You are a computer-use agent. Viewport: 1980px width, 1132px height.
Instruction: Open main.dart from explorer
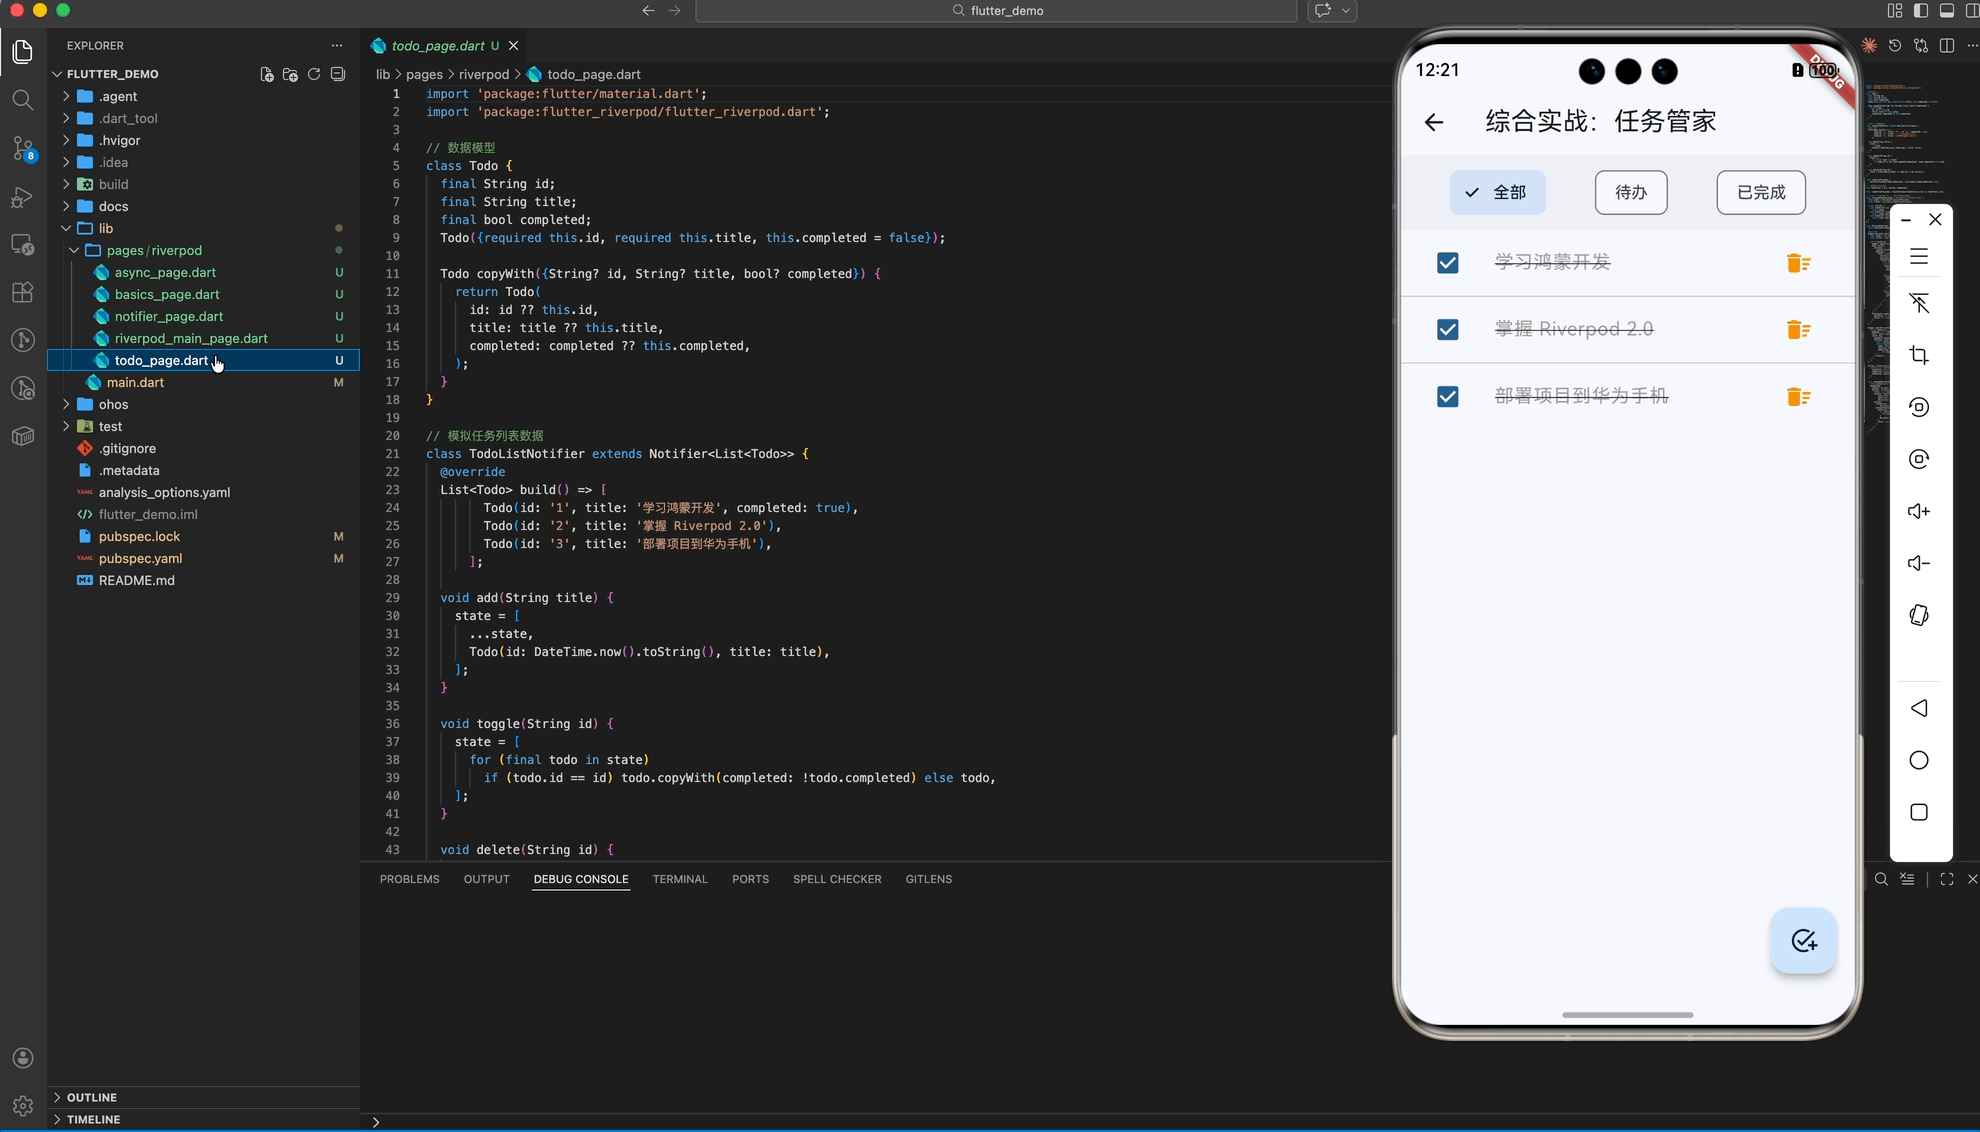tap(135, 382)
